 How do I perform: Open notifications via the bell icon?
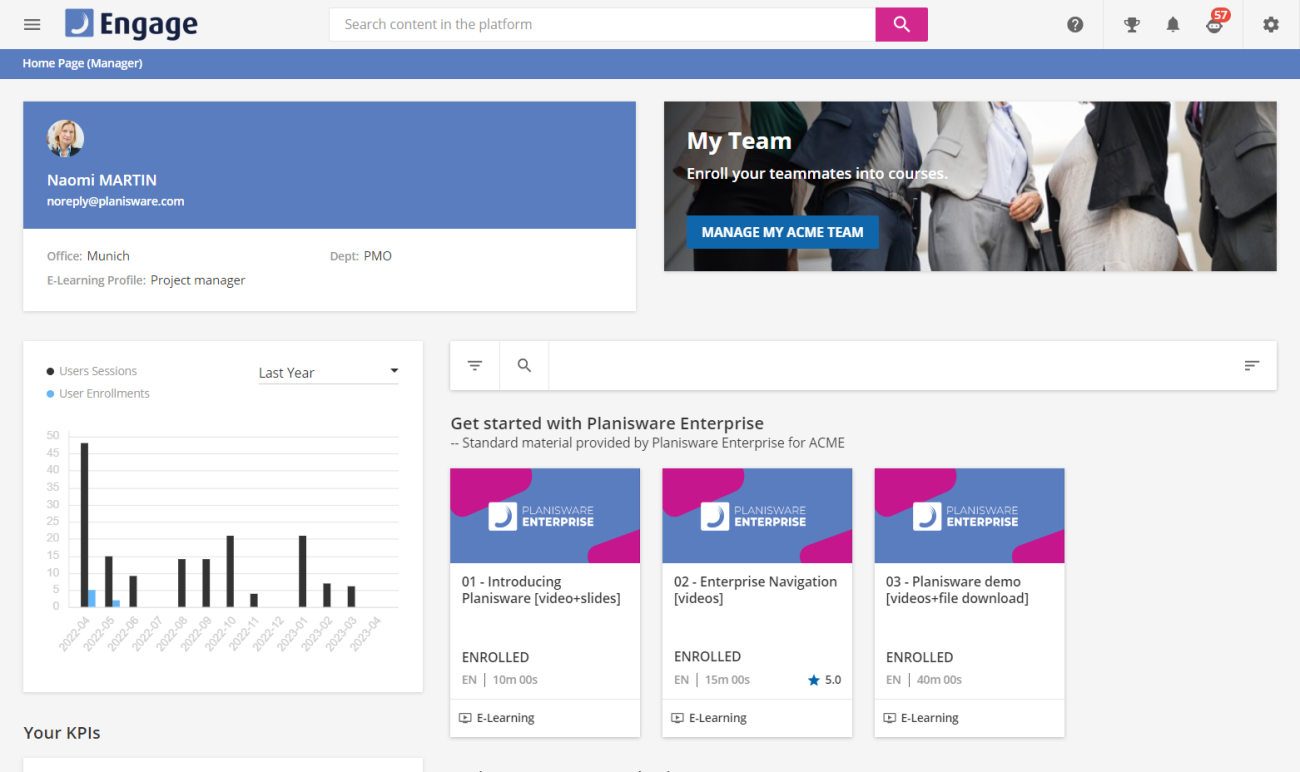1173,24
